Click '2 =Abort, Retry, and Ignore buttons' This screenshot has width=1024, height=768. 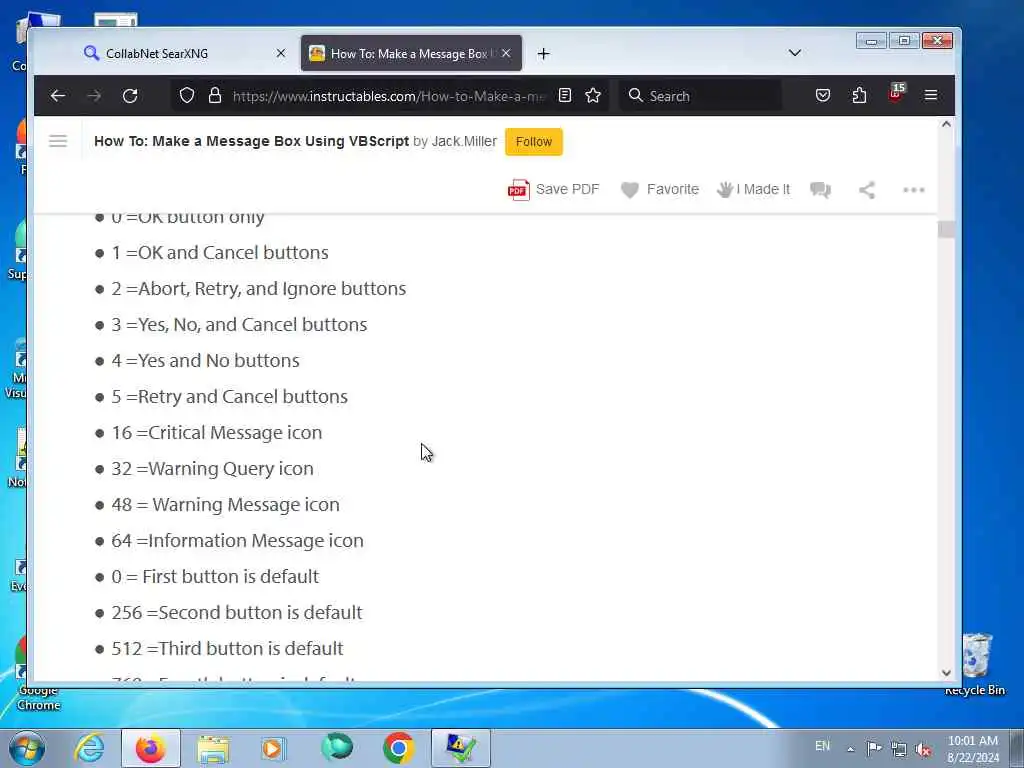click(x=259, y=289)
